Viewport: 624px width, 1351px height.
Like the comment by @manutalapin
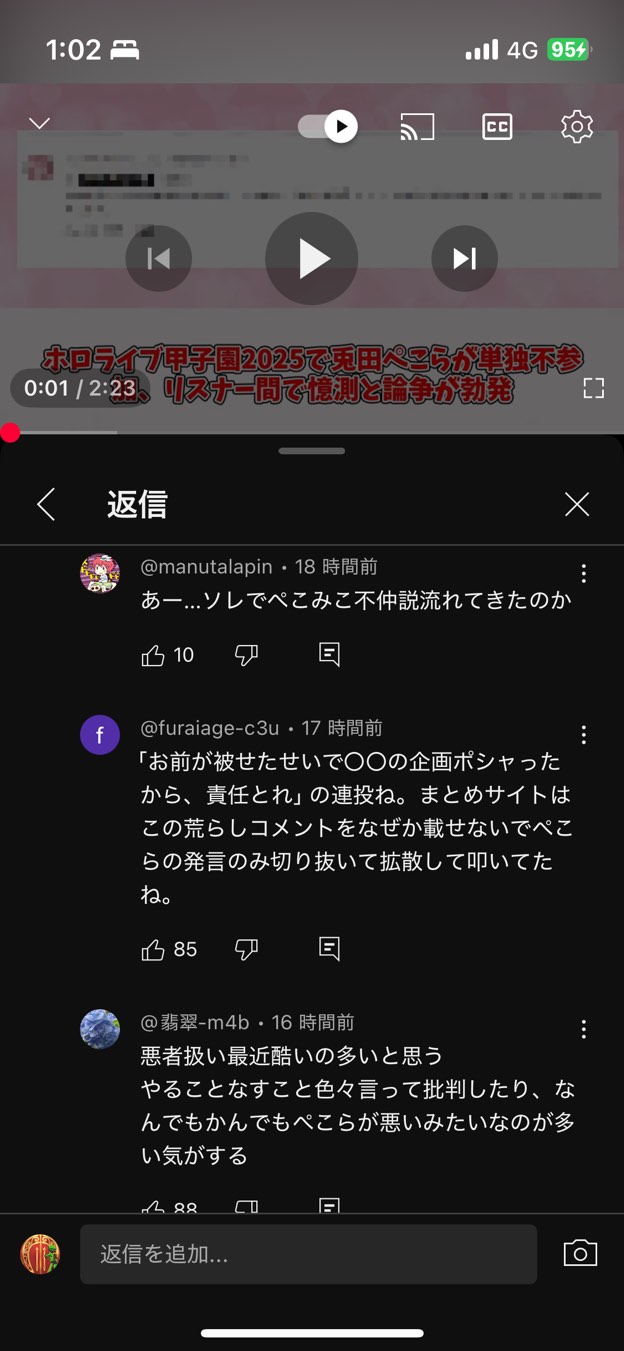[153, 655]
